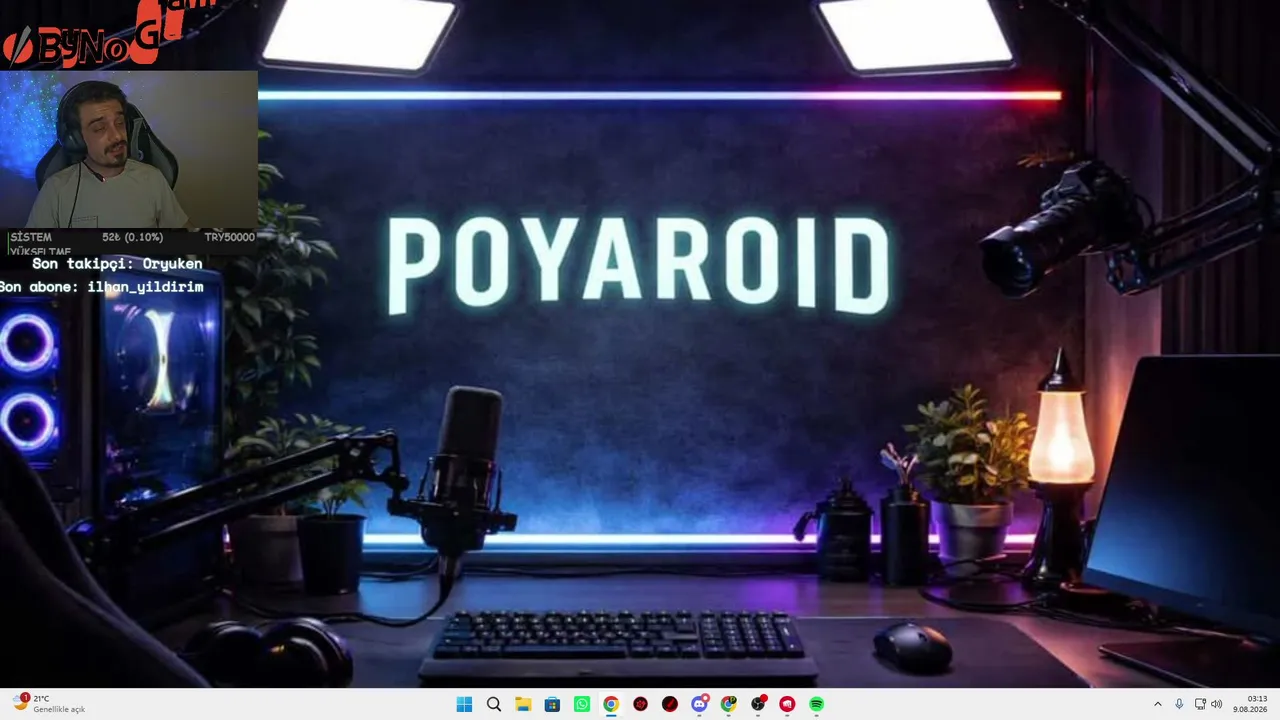
Task: Open the Microsoft Store taskbar icon
Action: click(x=552, y=704)
